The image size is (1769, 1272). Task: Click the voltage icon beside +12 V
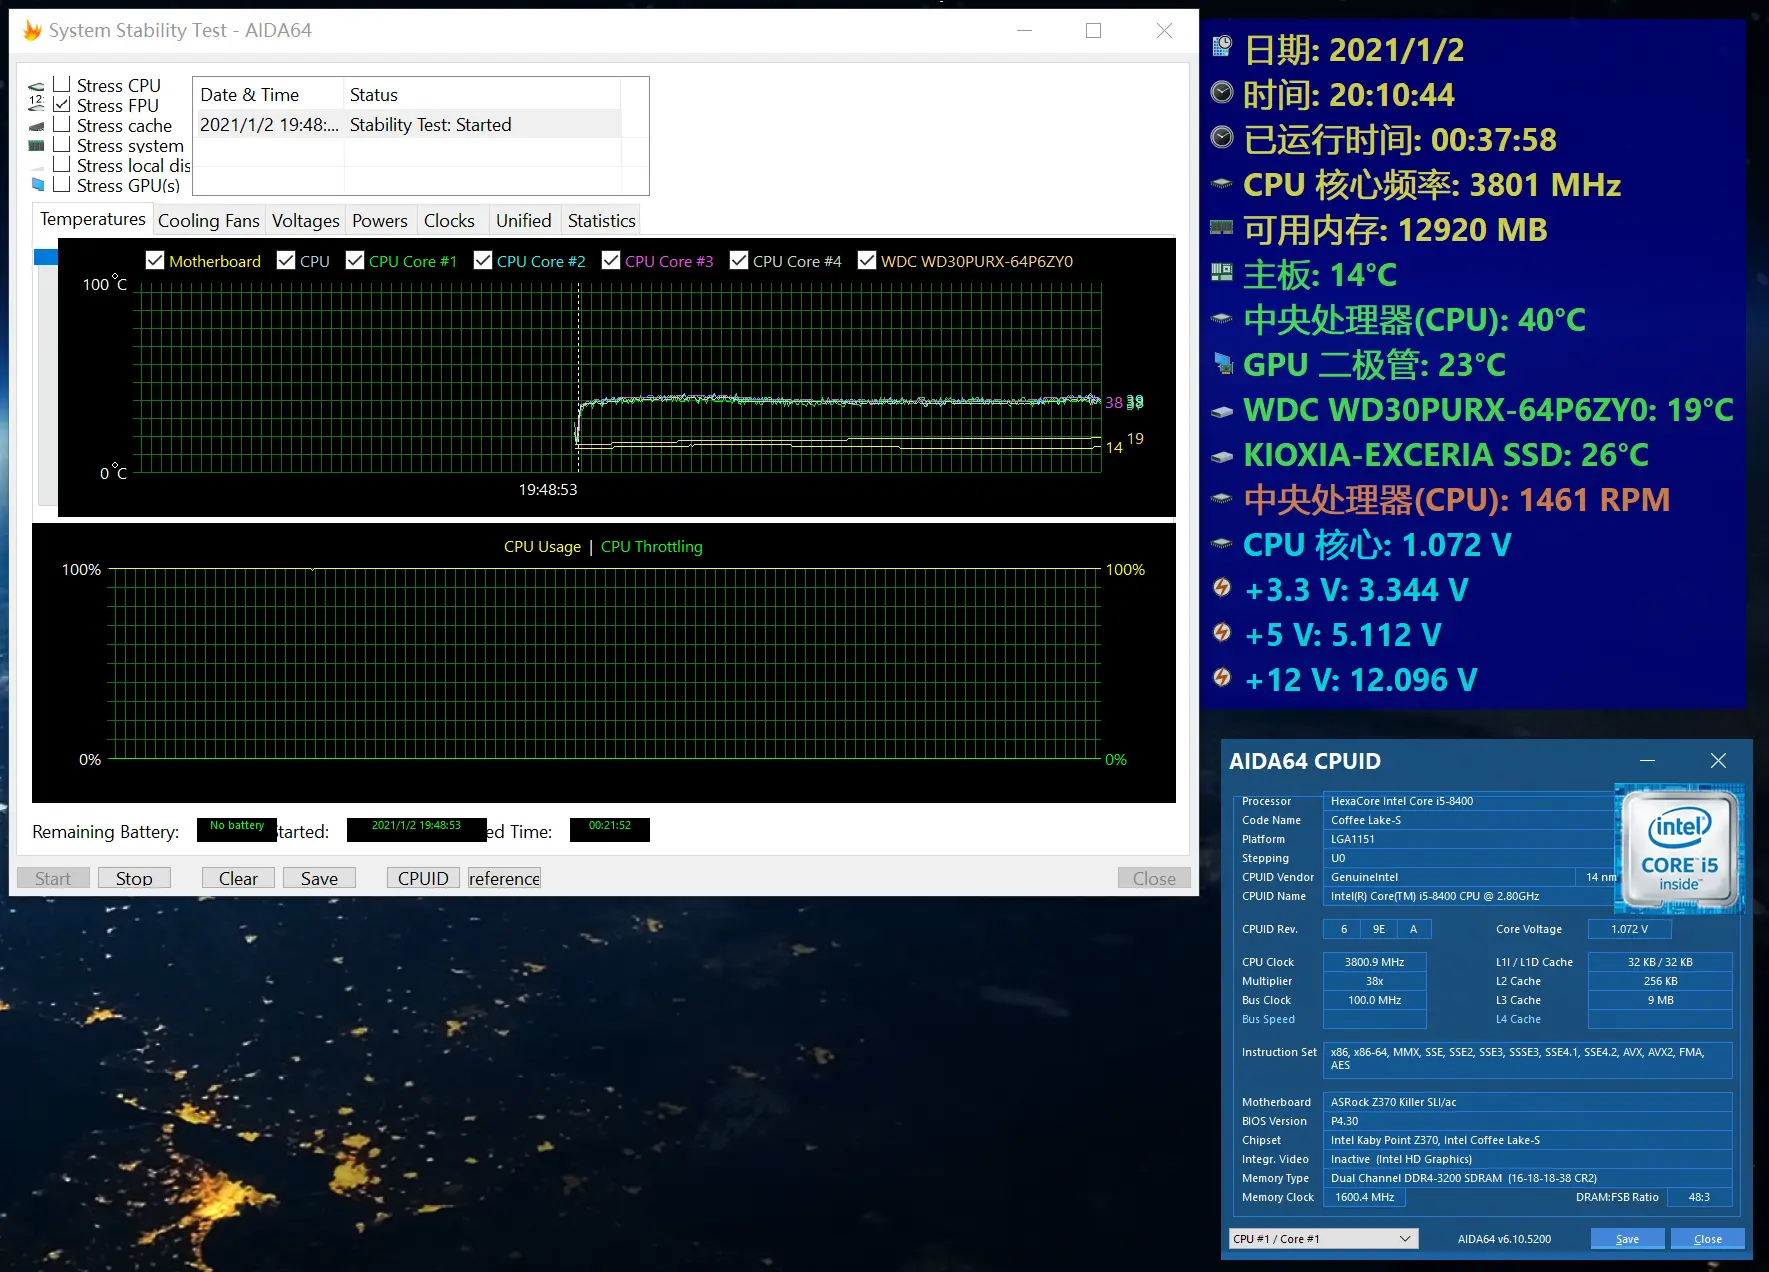click(1222, 677)
